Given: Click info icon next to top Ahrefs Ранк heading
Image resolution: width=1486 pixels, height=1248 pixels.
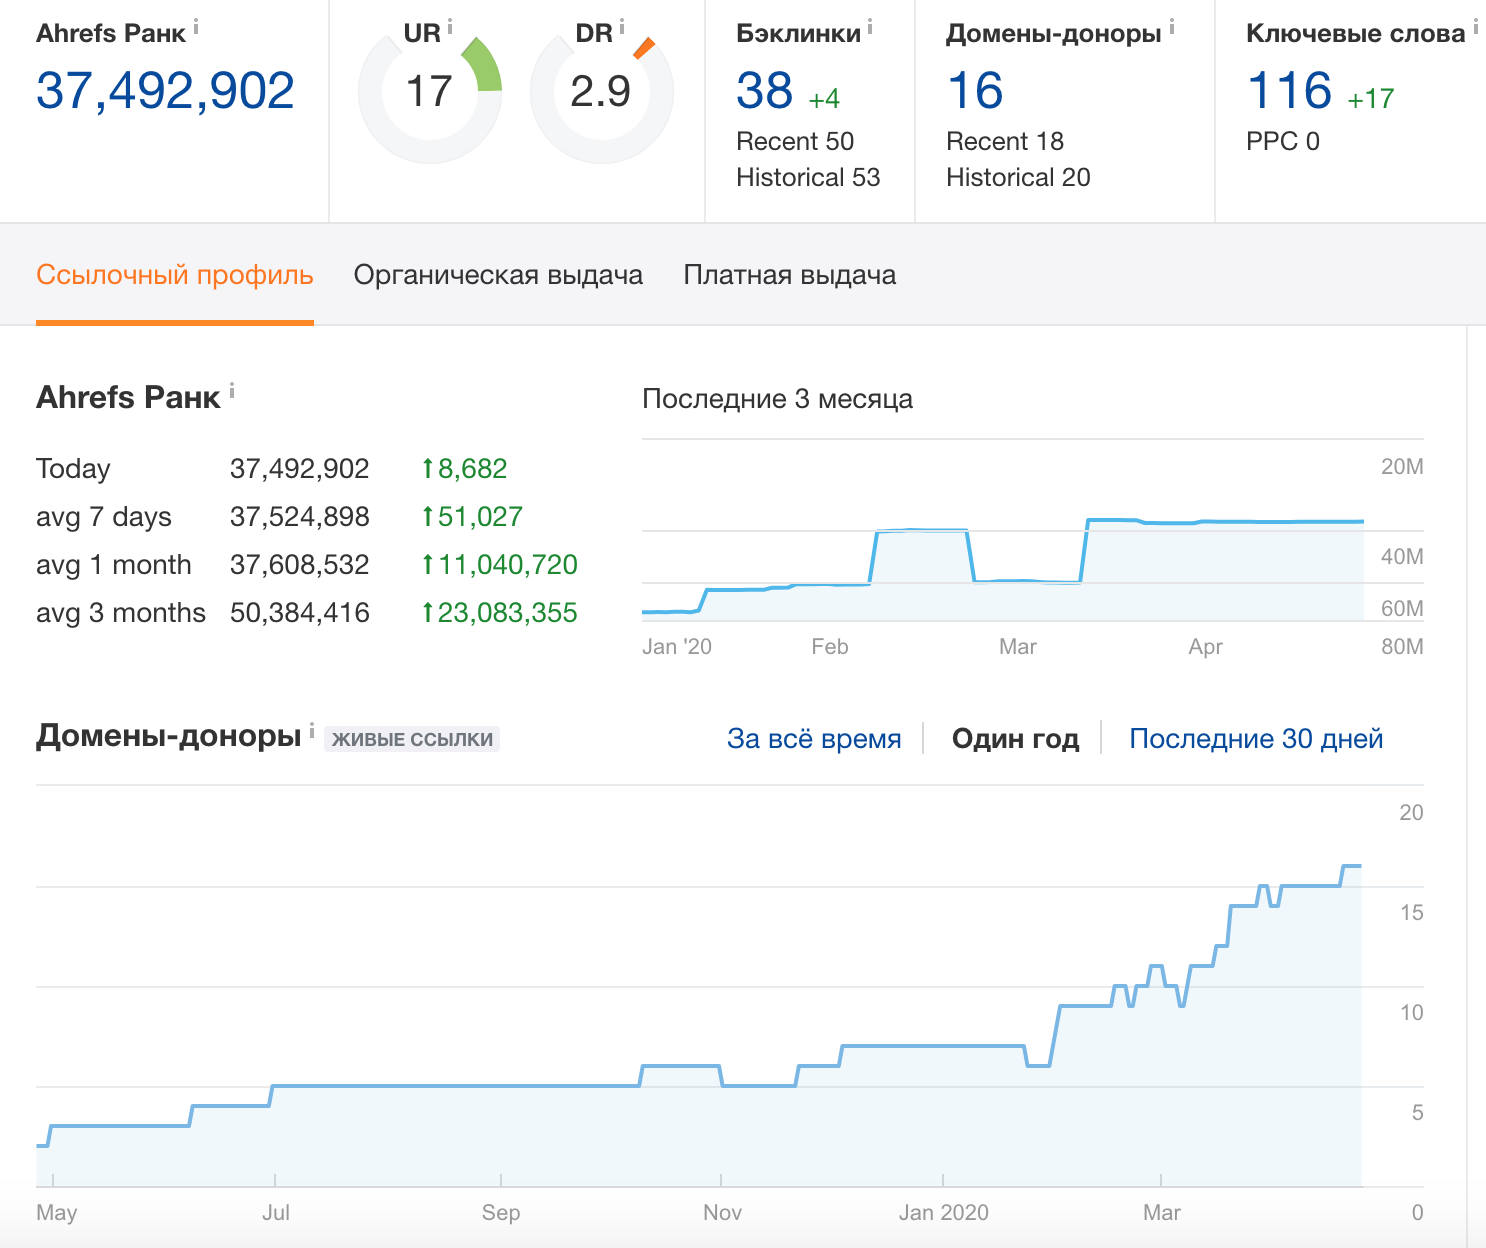Looking at the screenshot, I should point(196,28).
